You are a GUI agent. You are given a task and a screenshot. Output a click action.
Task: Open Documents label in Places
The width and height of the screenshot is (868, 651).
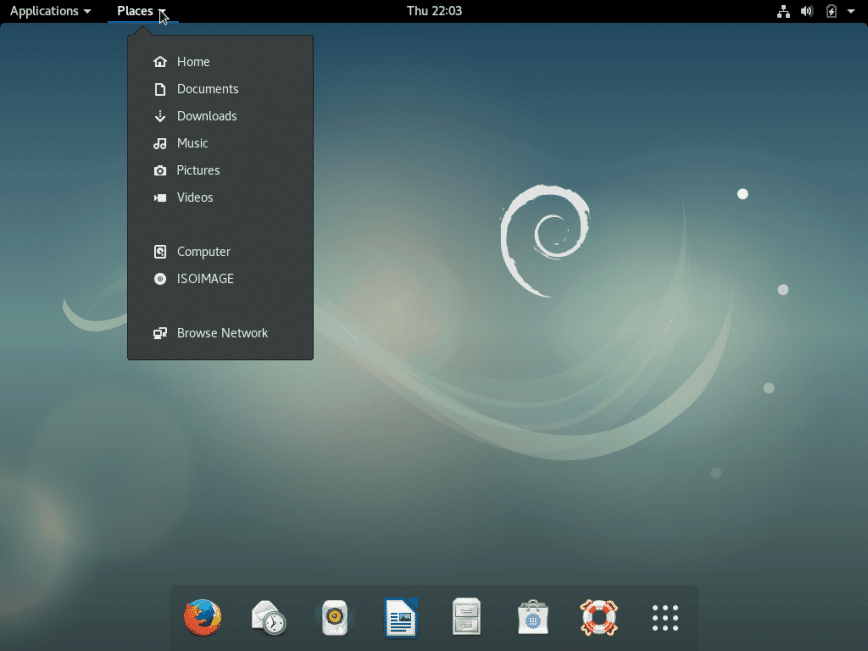click(x=208, y=89)
